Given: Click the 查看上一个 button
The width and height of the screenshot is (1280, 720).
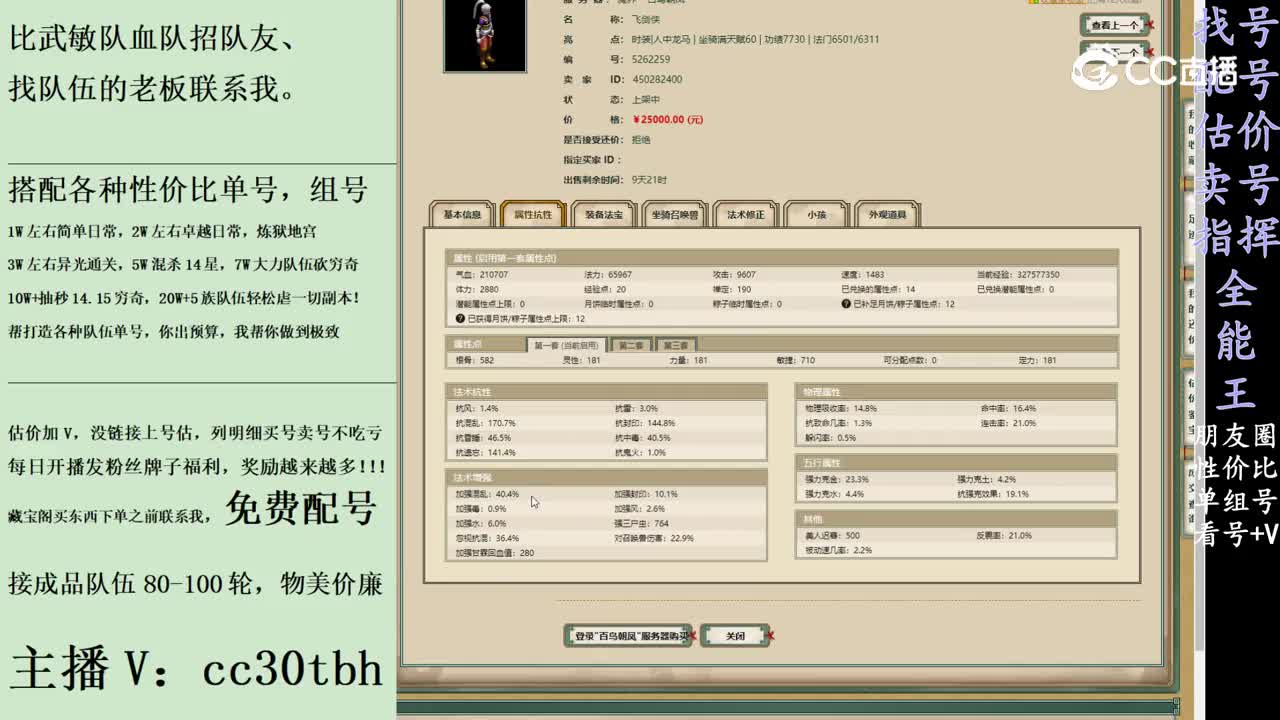Looking at the screenshot, I should point(1114,25).
